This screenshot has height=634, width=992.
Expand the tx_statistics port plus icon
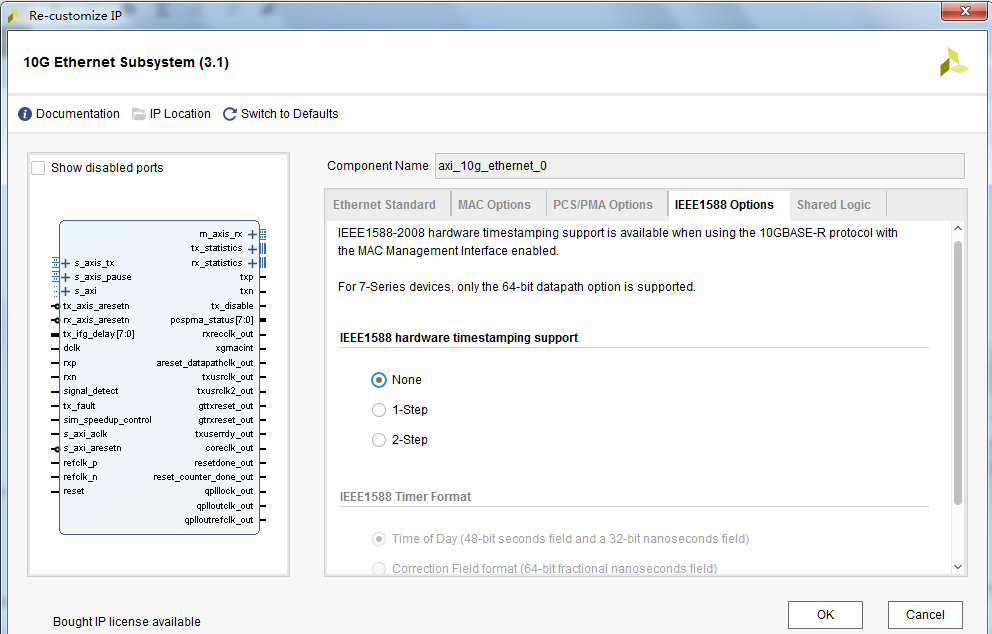tap(252, 249)
